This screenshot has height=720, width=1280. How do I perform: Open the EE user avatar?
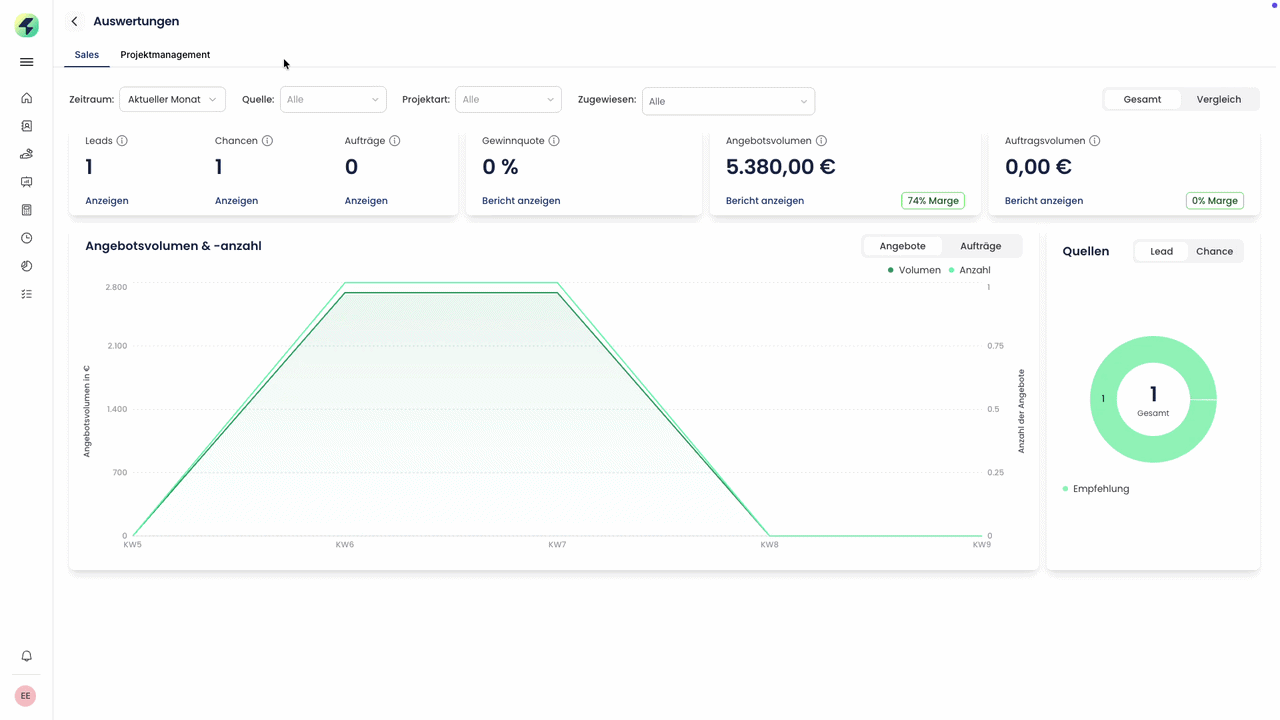coord(26,696)
